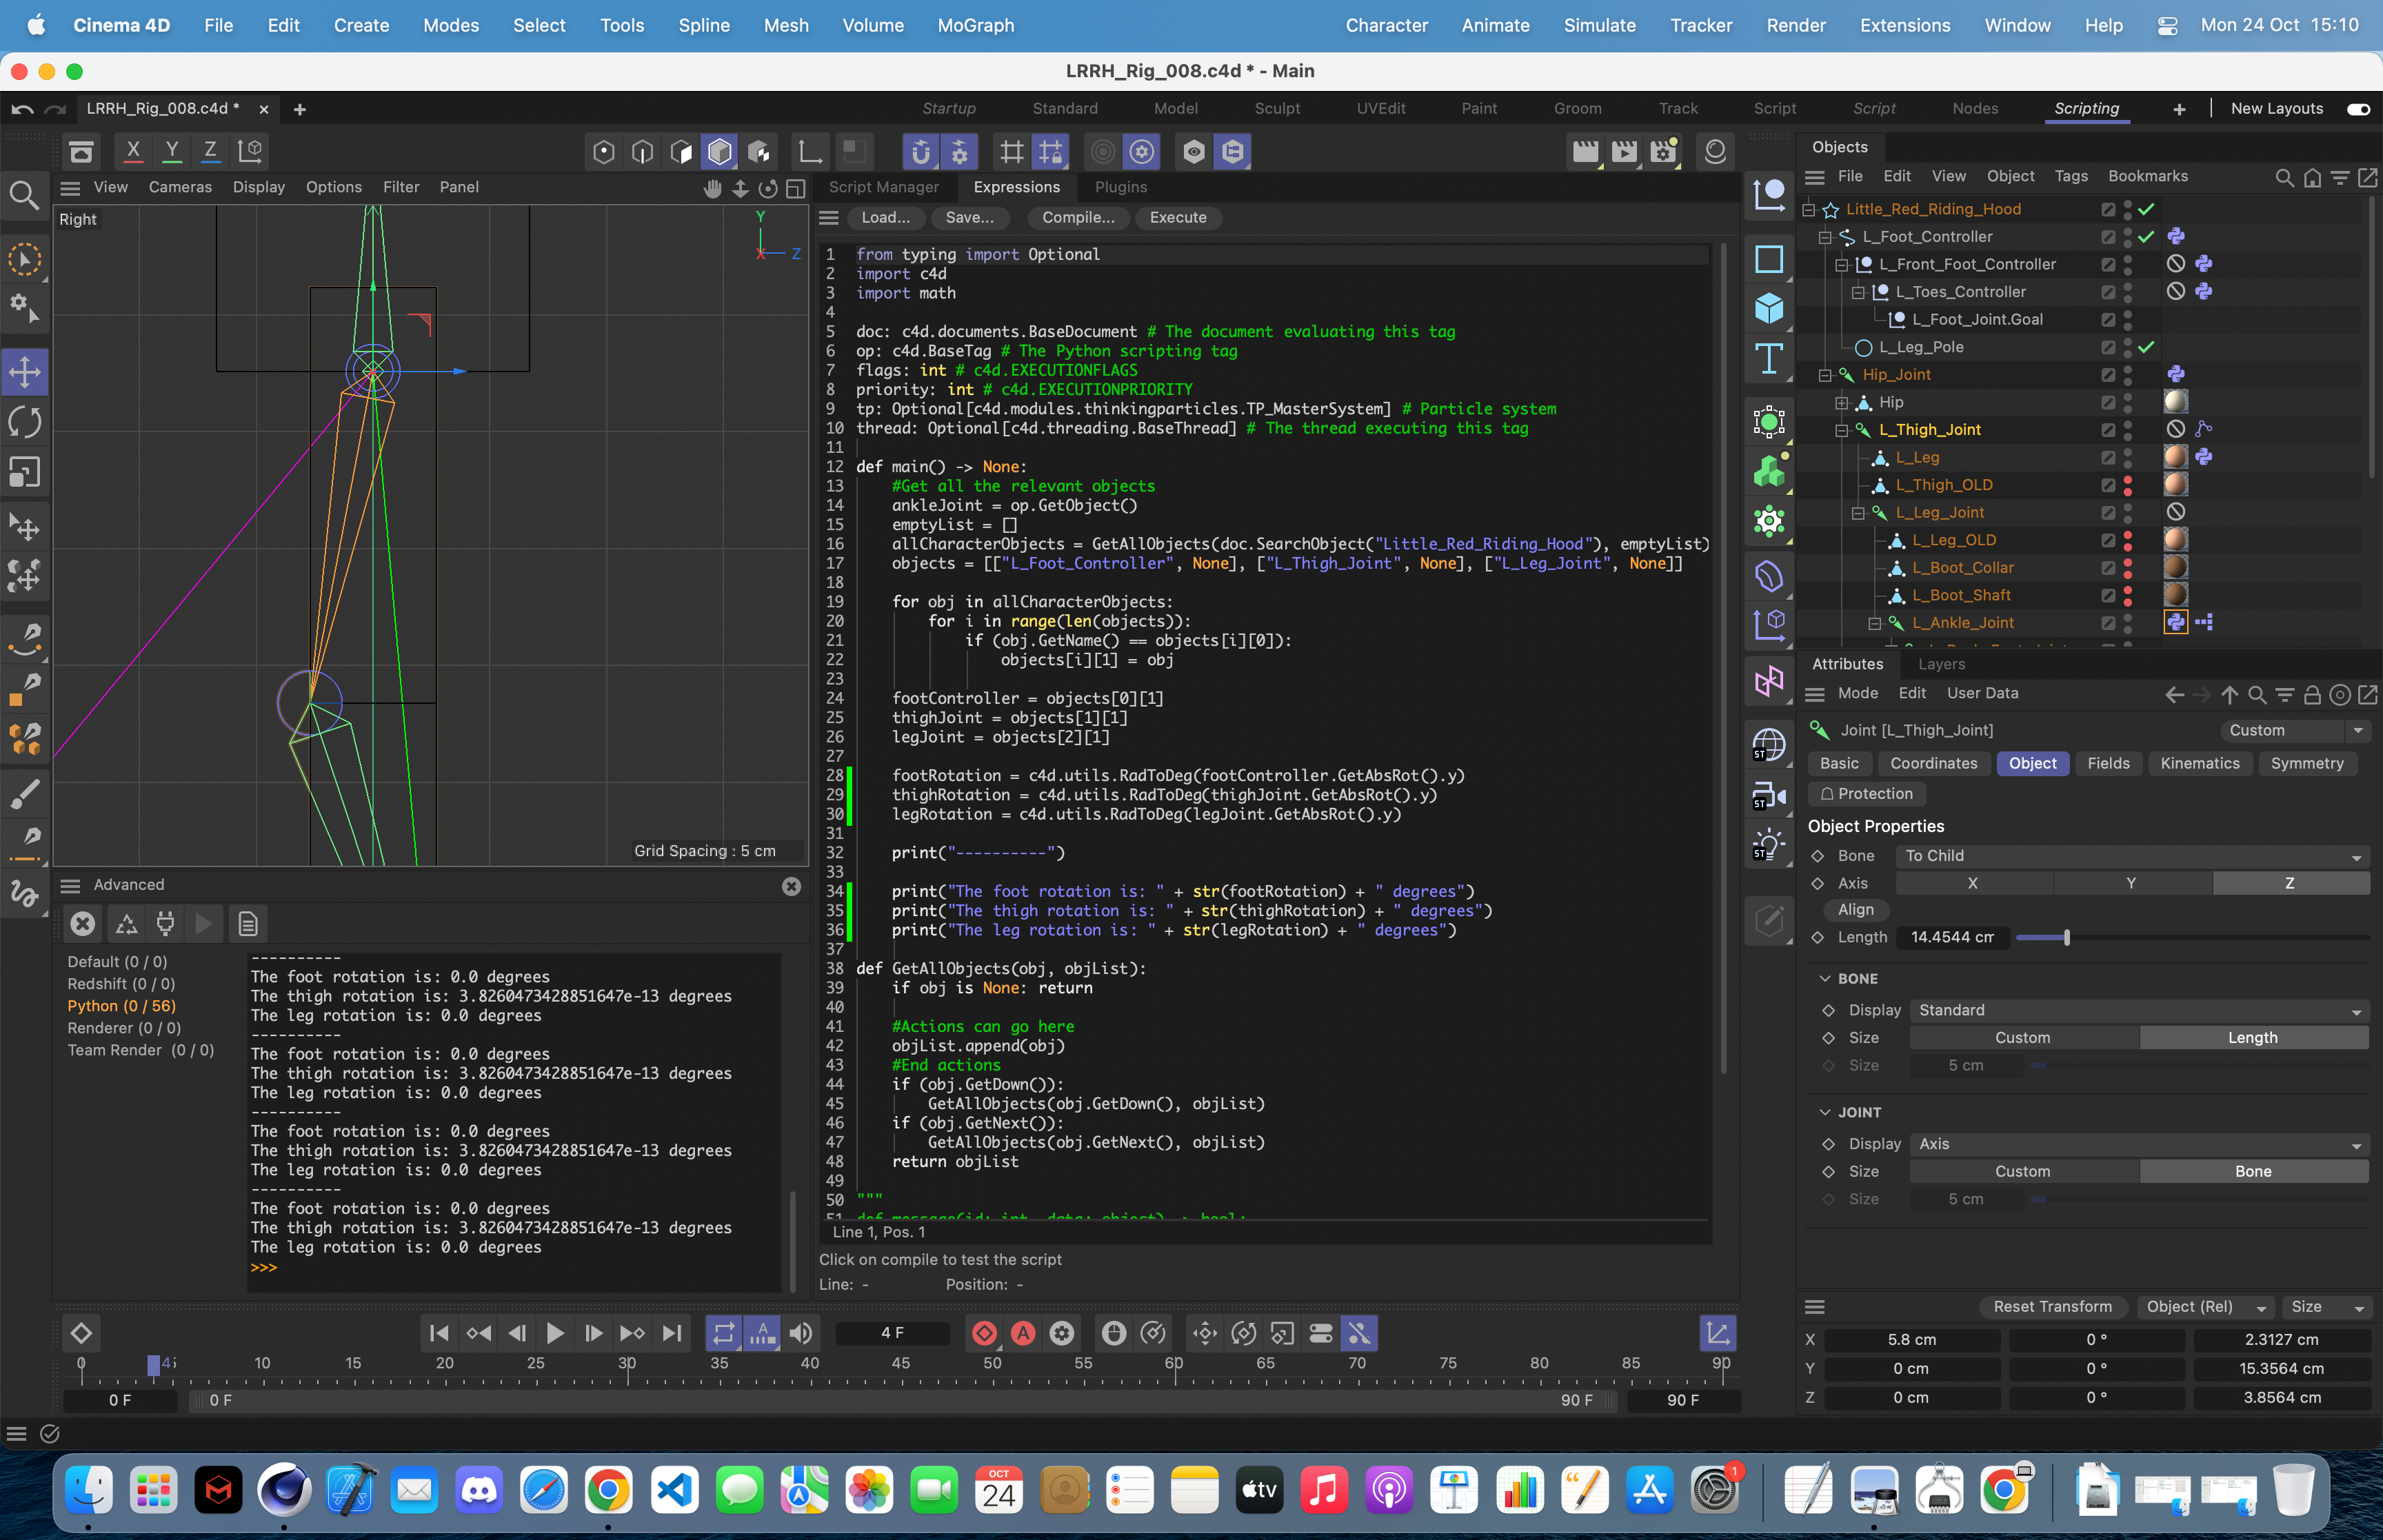
Task: Open Render Settings clapperboard gear icon
Action: point(1663,152)
